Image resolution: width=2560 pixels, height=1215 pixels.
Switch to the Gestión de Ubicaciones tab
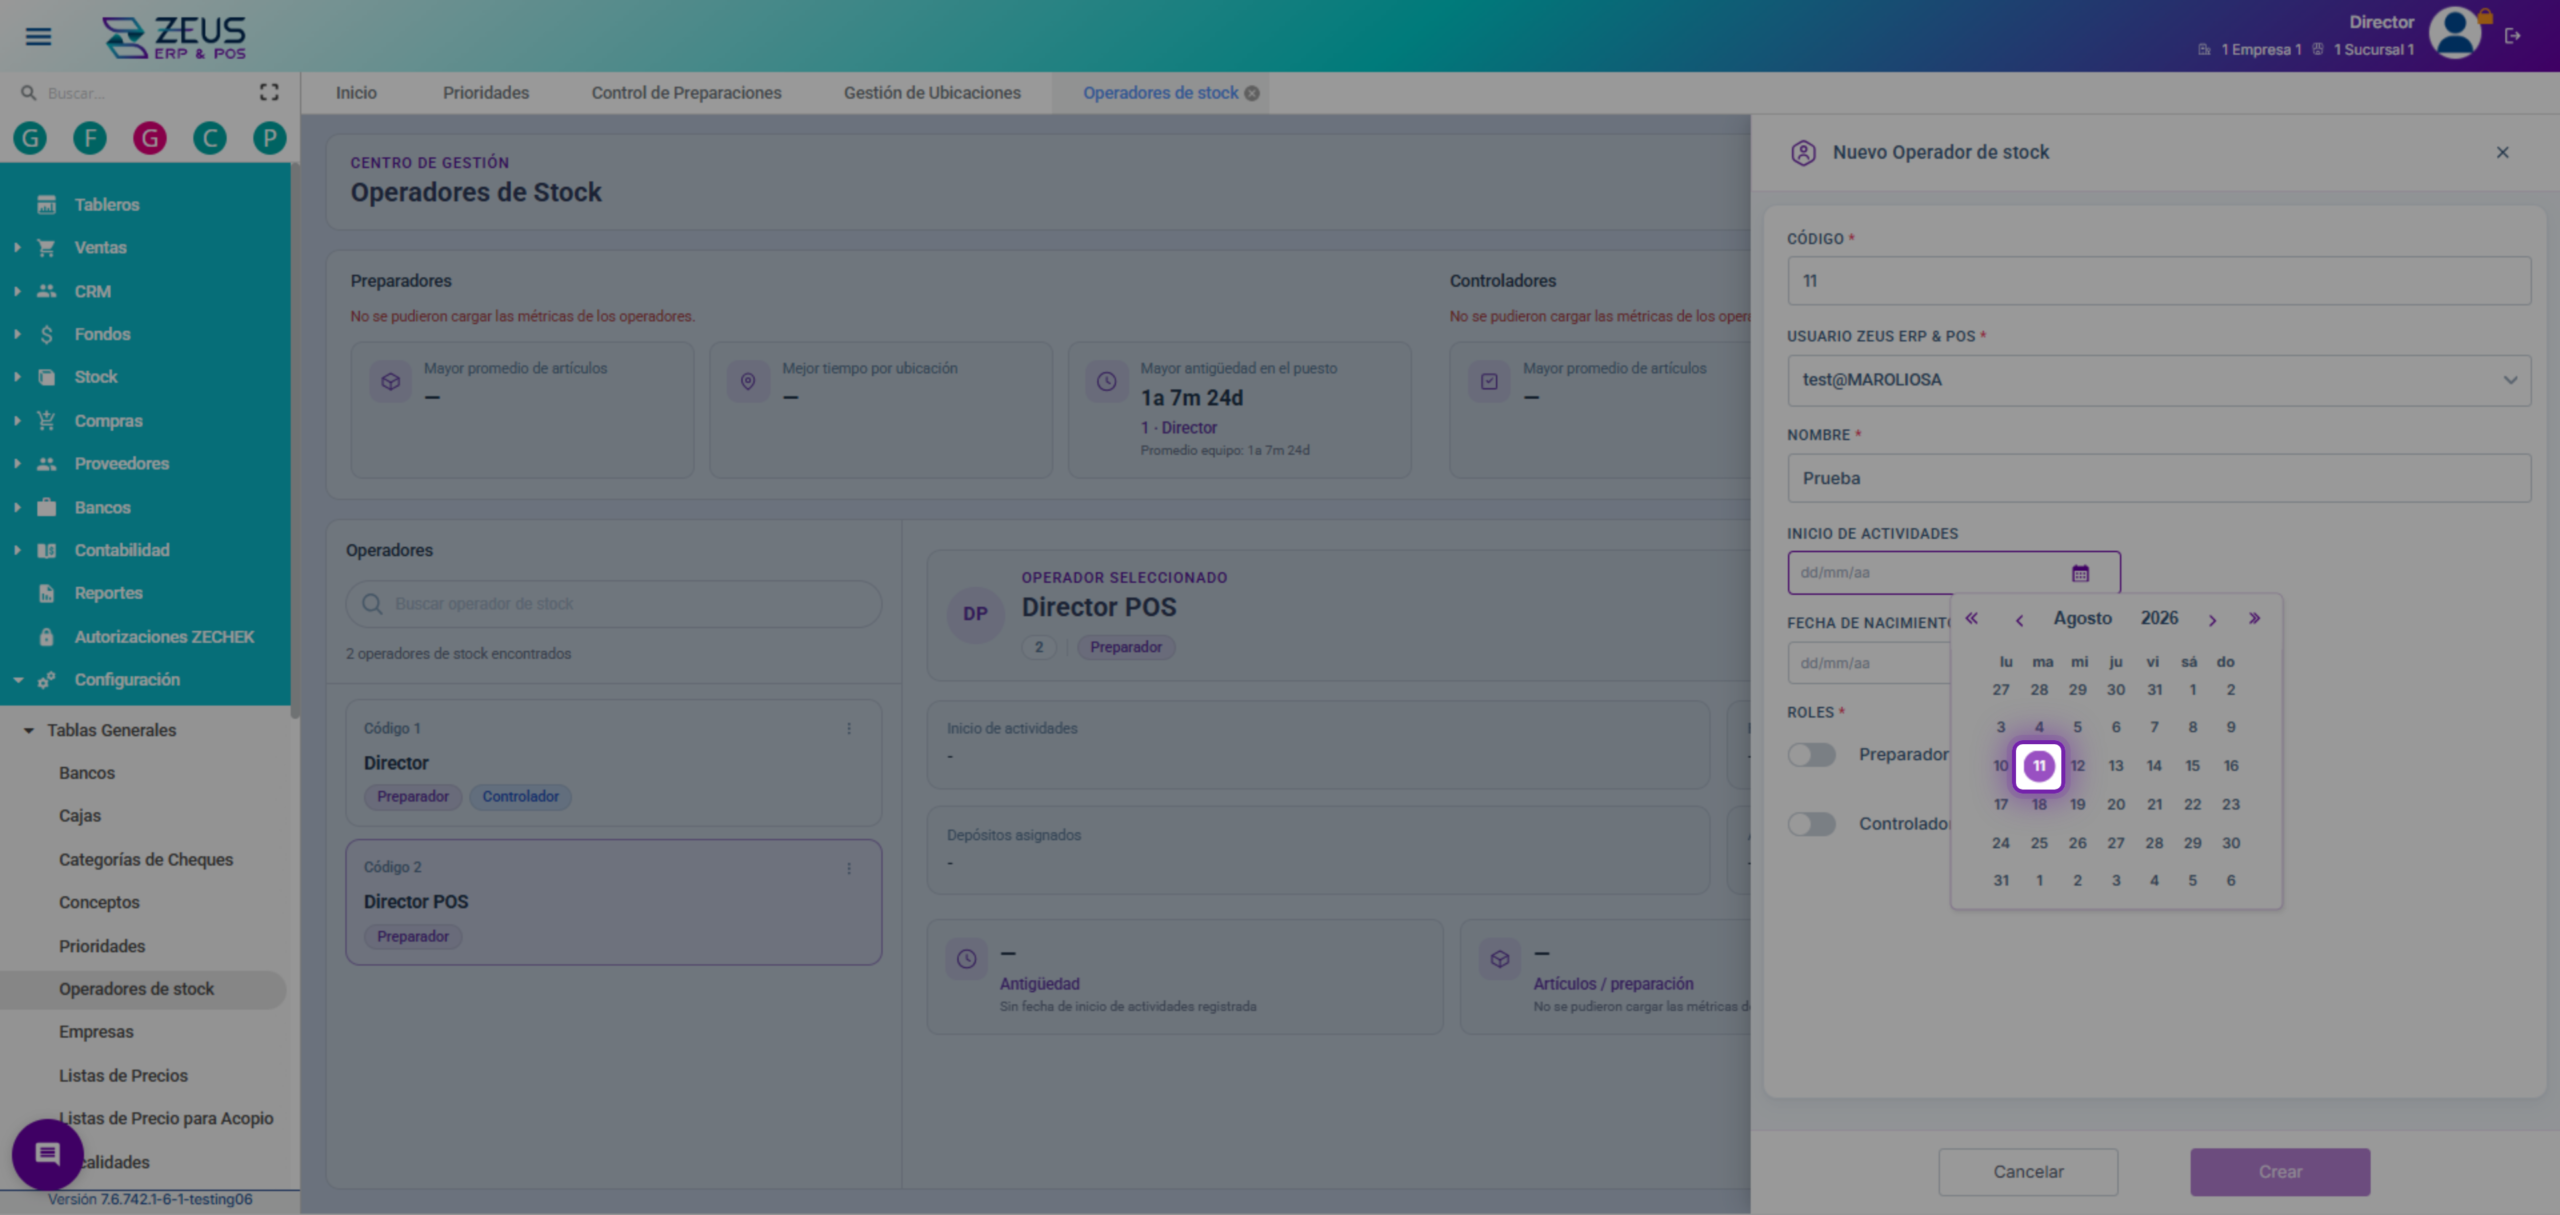[x=932, y=93]
